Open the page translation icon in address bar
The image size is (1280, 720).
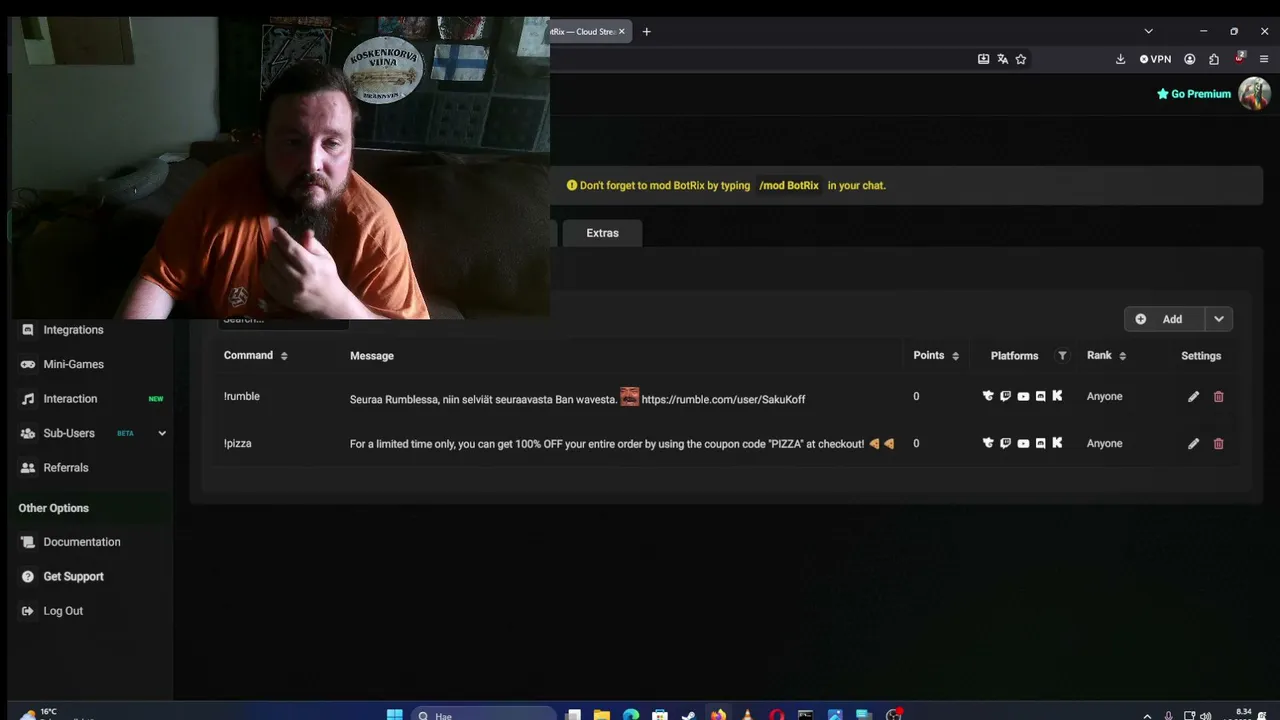coord(1002,59)
